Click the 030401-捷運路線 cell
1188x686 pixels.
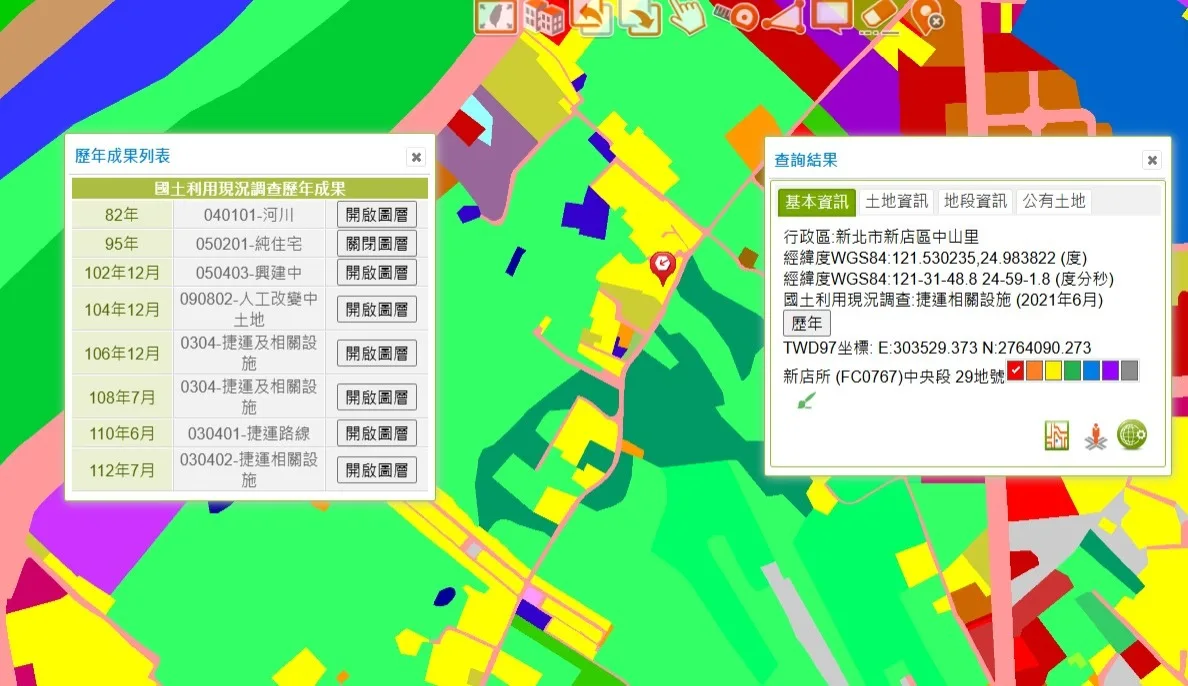[x=249, y=433]
